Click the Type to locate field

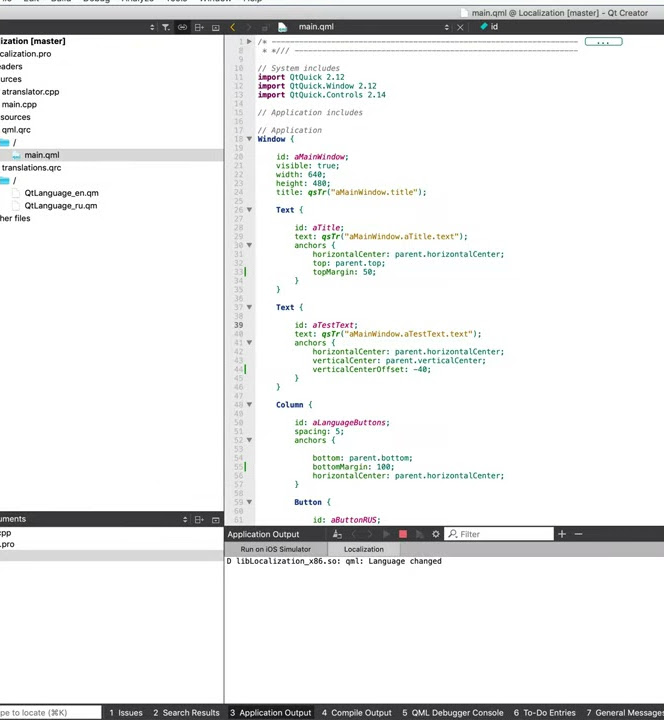51,713
